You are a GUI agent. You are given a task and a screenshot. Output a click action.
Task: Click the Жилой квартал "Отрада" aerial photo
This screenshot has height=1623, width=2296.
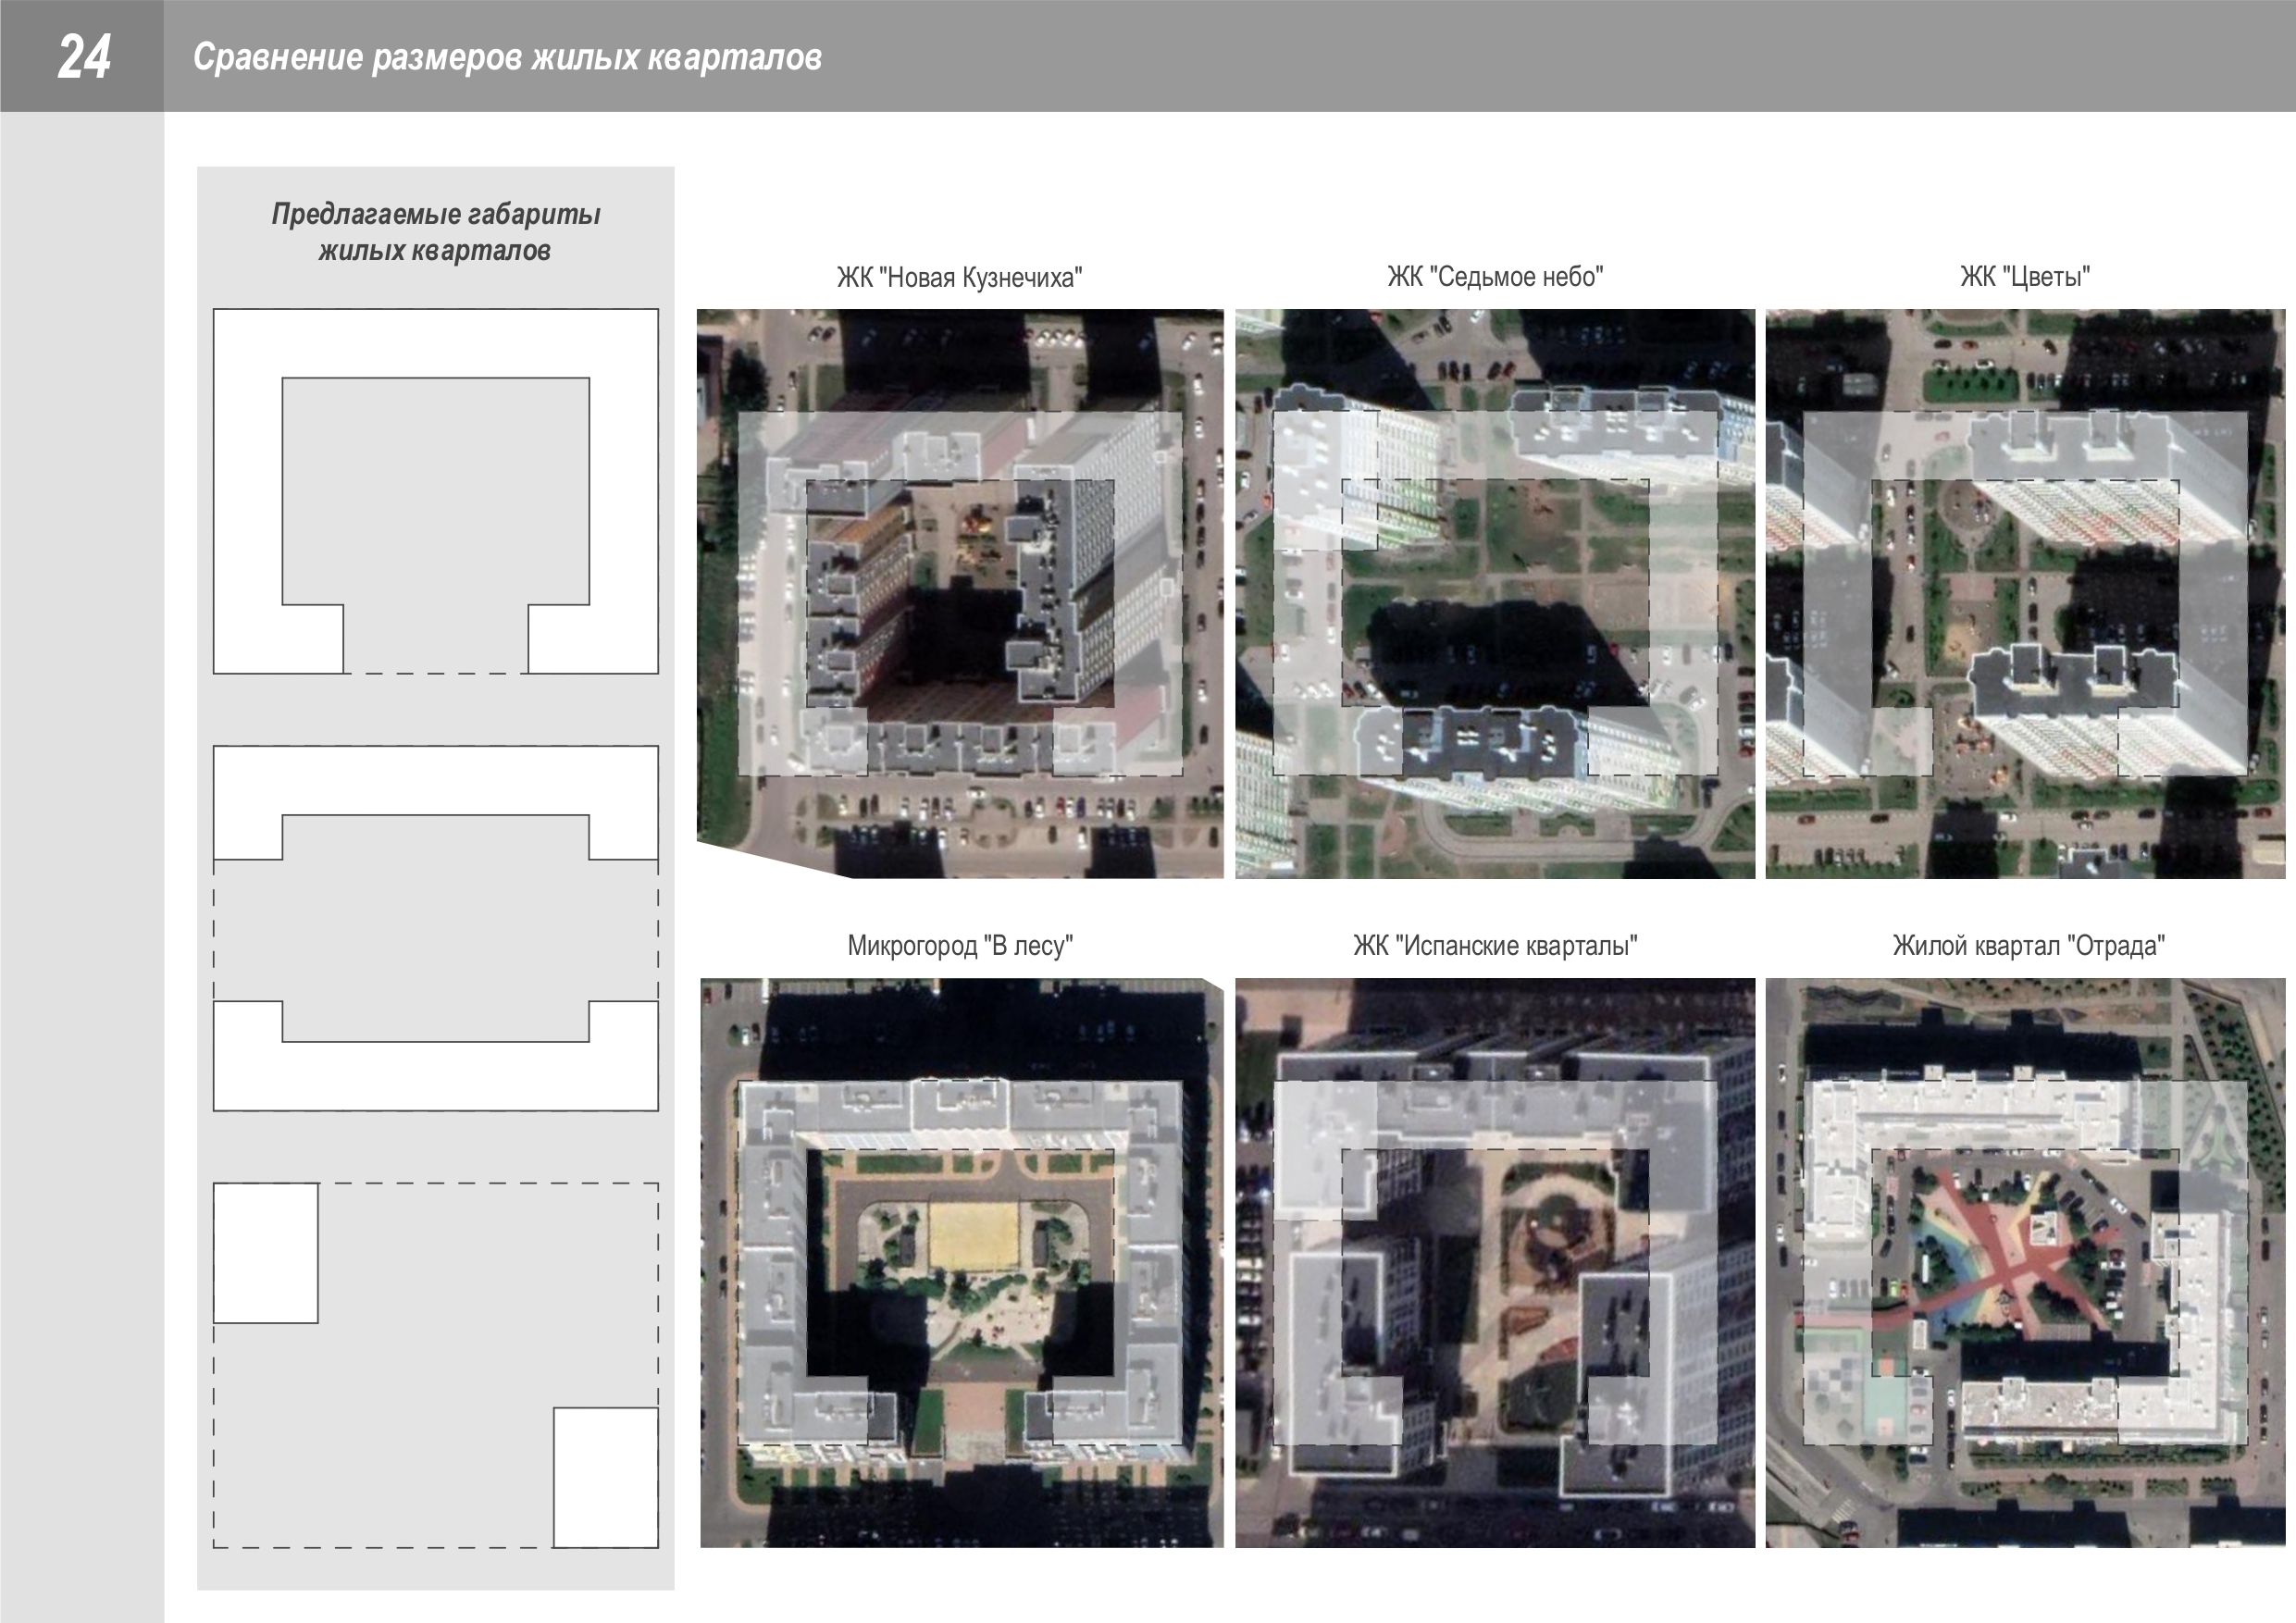[x=2024, y=1262]
